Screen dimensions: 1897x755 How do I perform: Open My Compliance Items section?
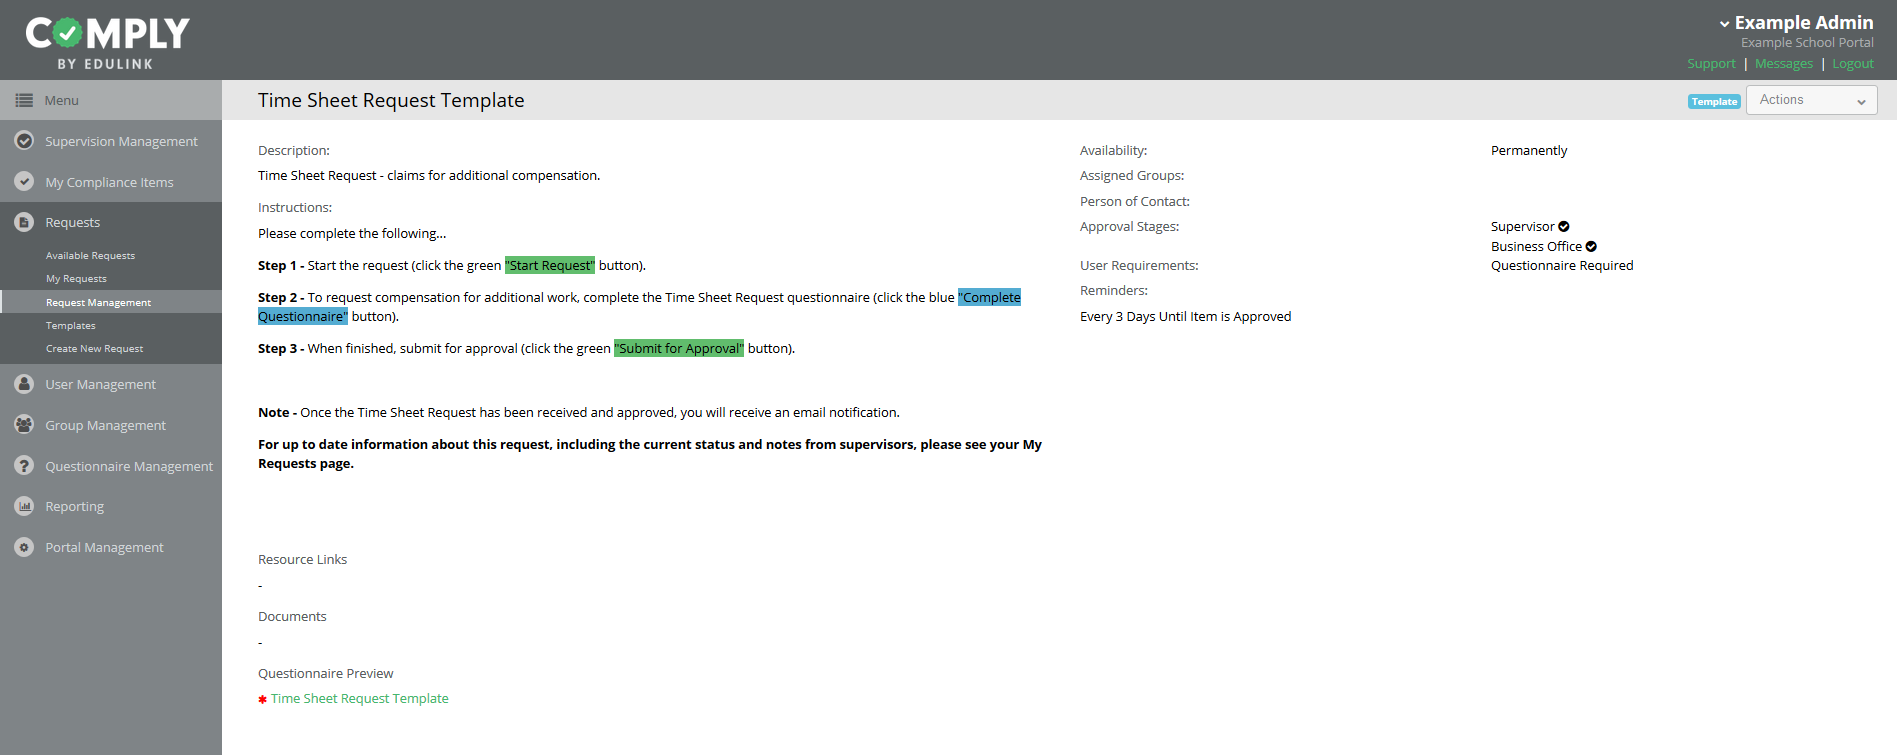coord(111,182)
